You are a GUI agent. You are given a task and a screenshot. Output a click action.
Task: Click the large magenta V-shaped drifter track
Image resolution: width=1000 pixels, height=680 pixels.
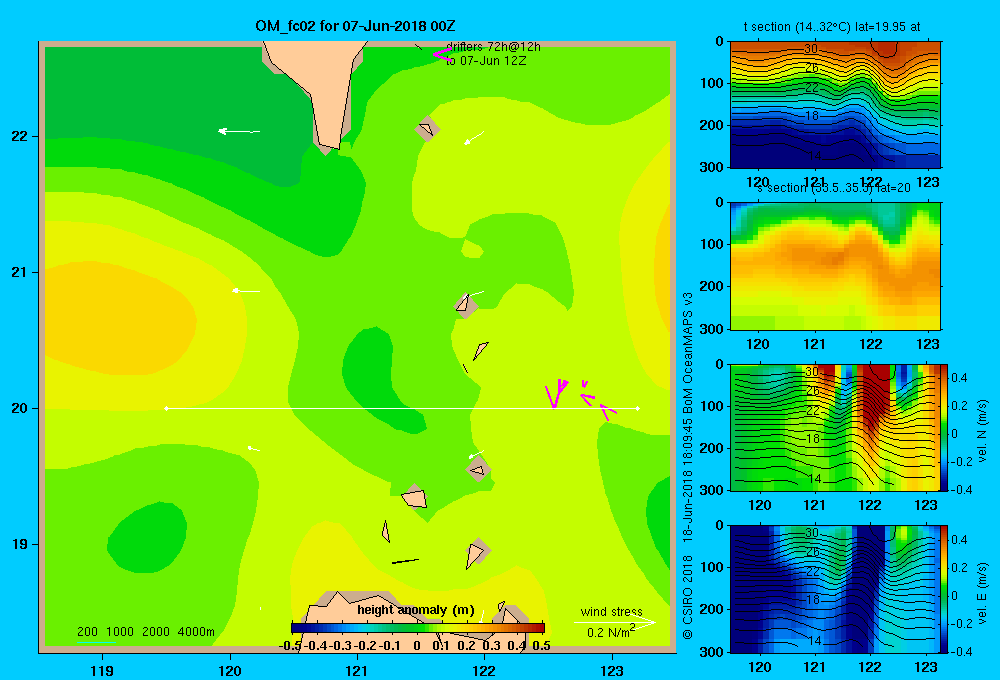556,394
